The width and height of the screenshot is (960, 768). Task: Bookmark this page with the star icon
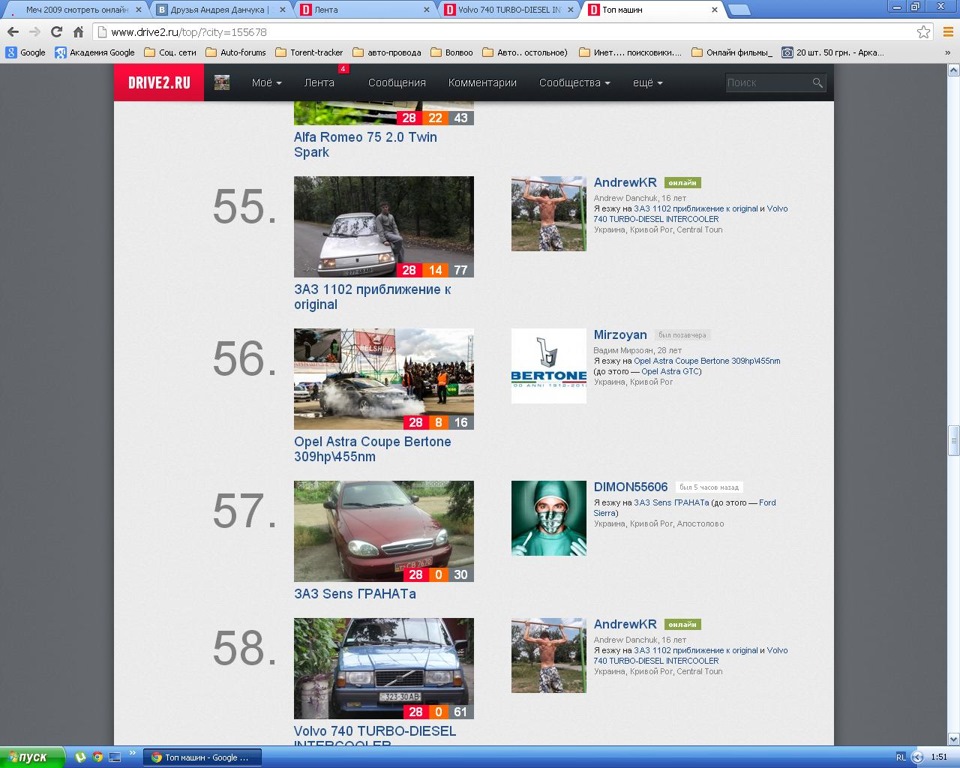coord(924,32)
